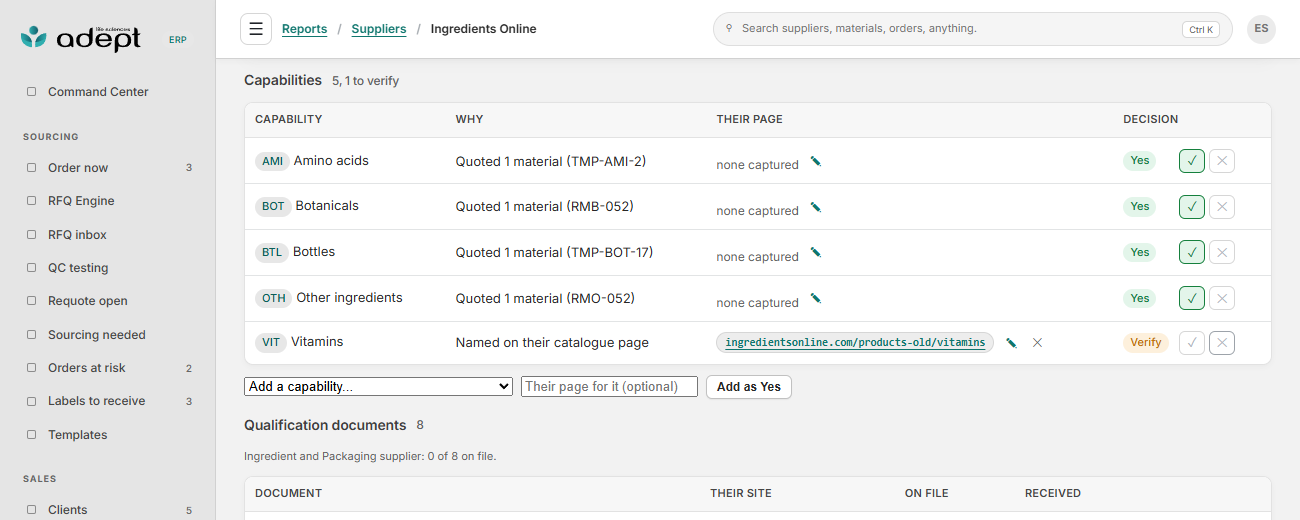Click the Ctrl K shortcut badge

(1200, 30)
